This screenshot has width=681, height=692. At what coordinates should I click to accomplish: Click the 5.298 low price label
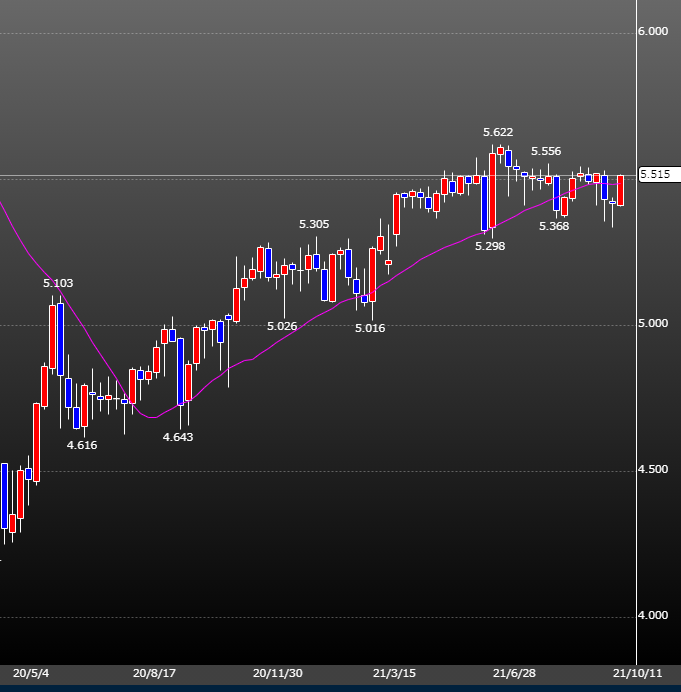pos(490,246)
